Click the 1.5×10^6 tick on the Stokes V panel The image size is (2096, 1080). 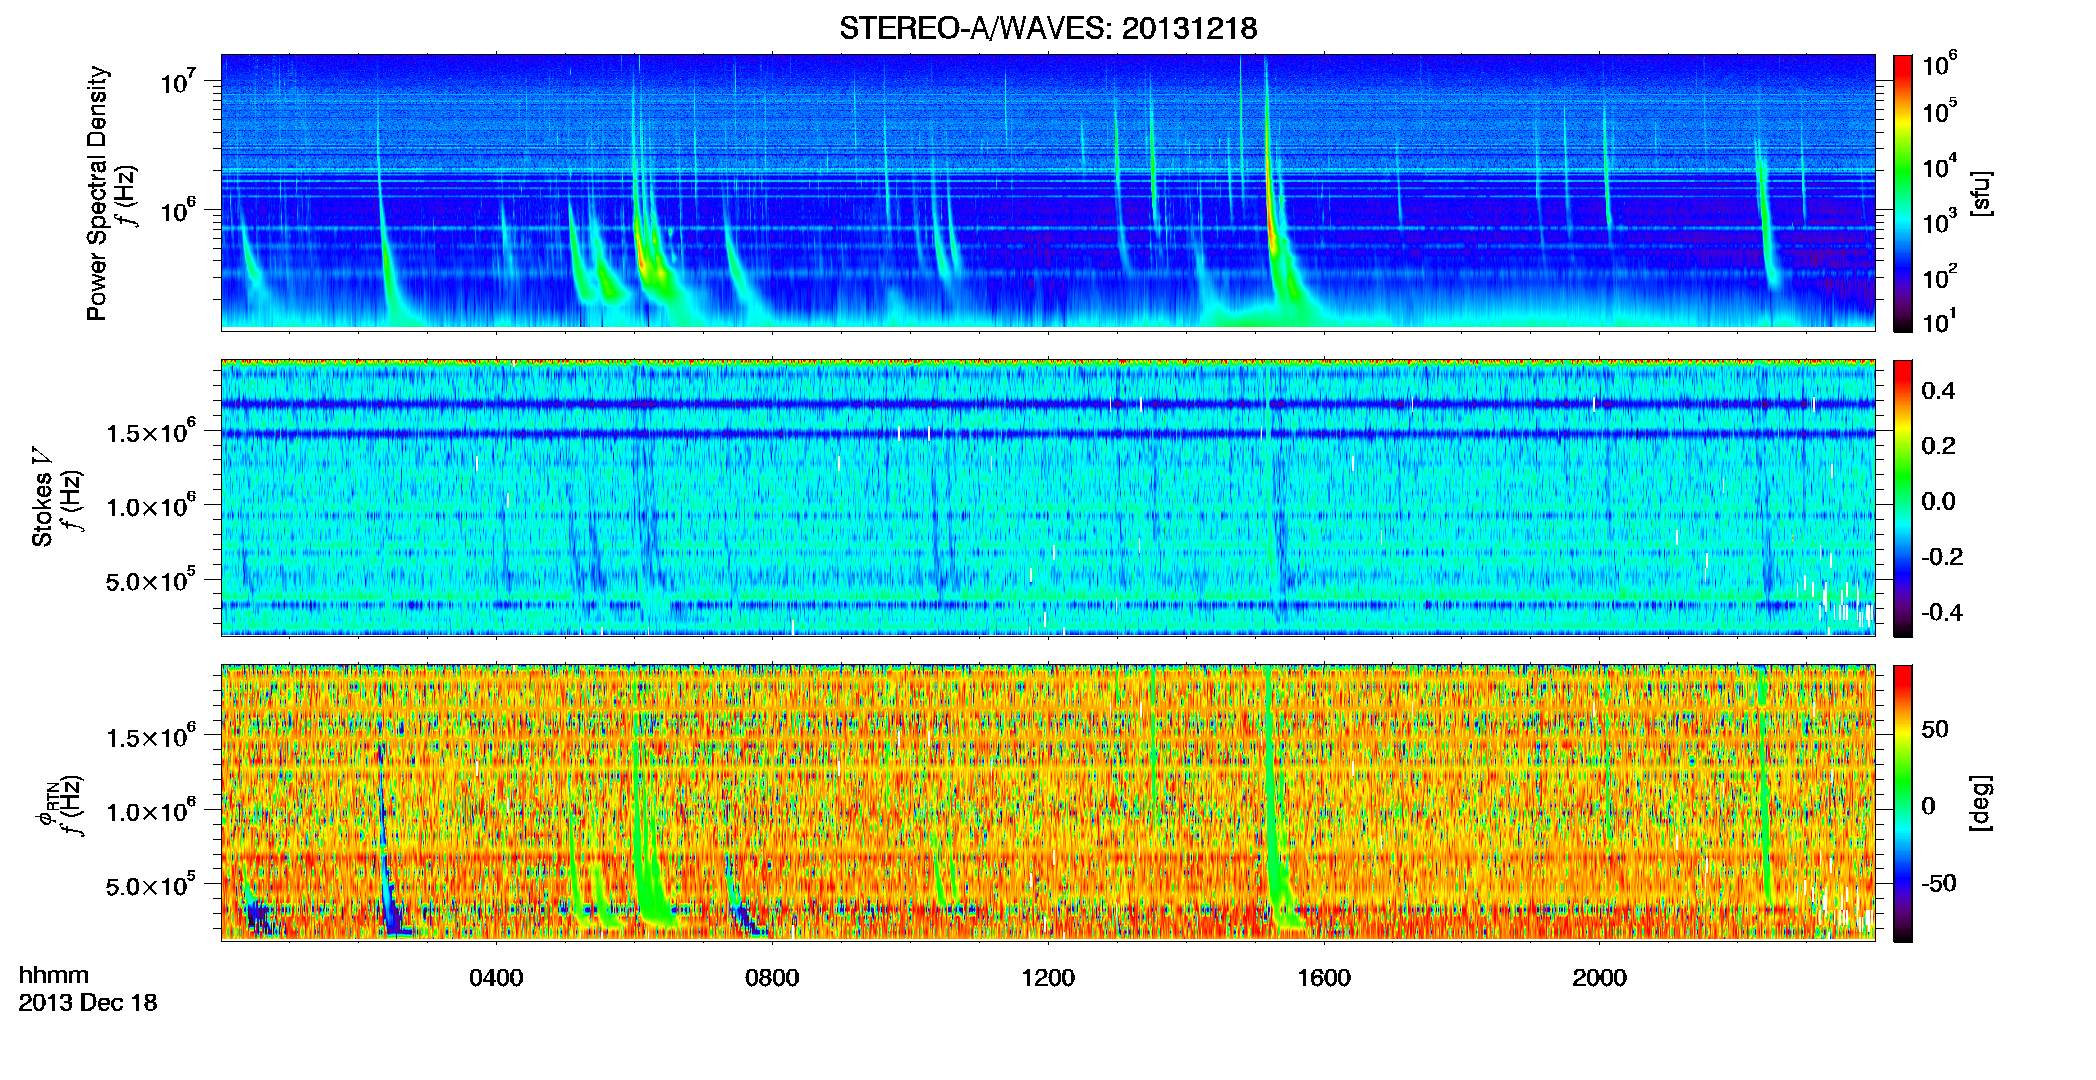click(x=150, y=430)
